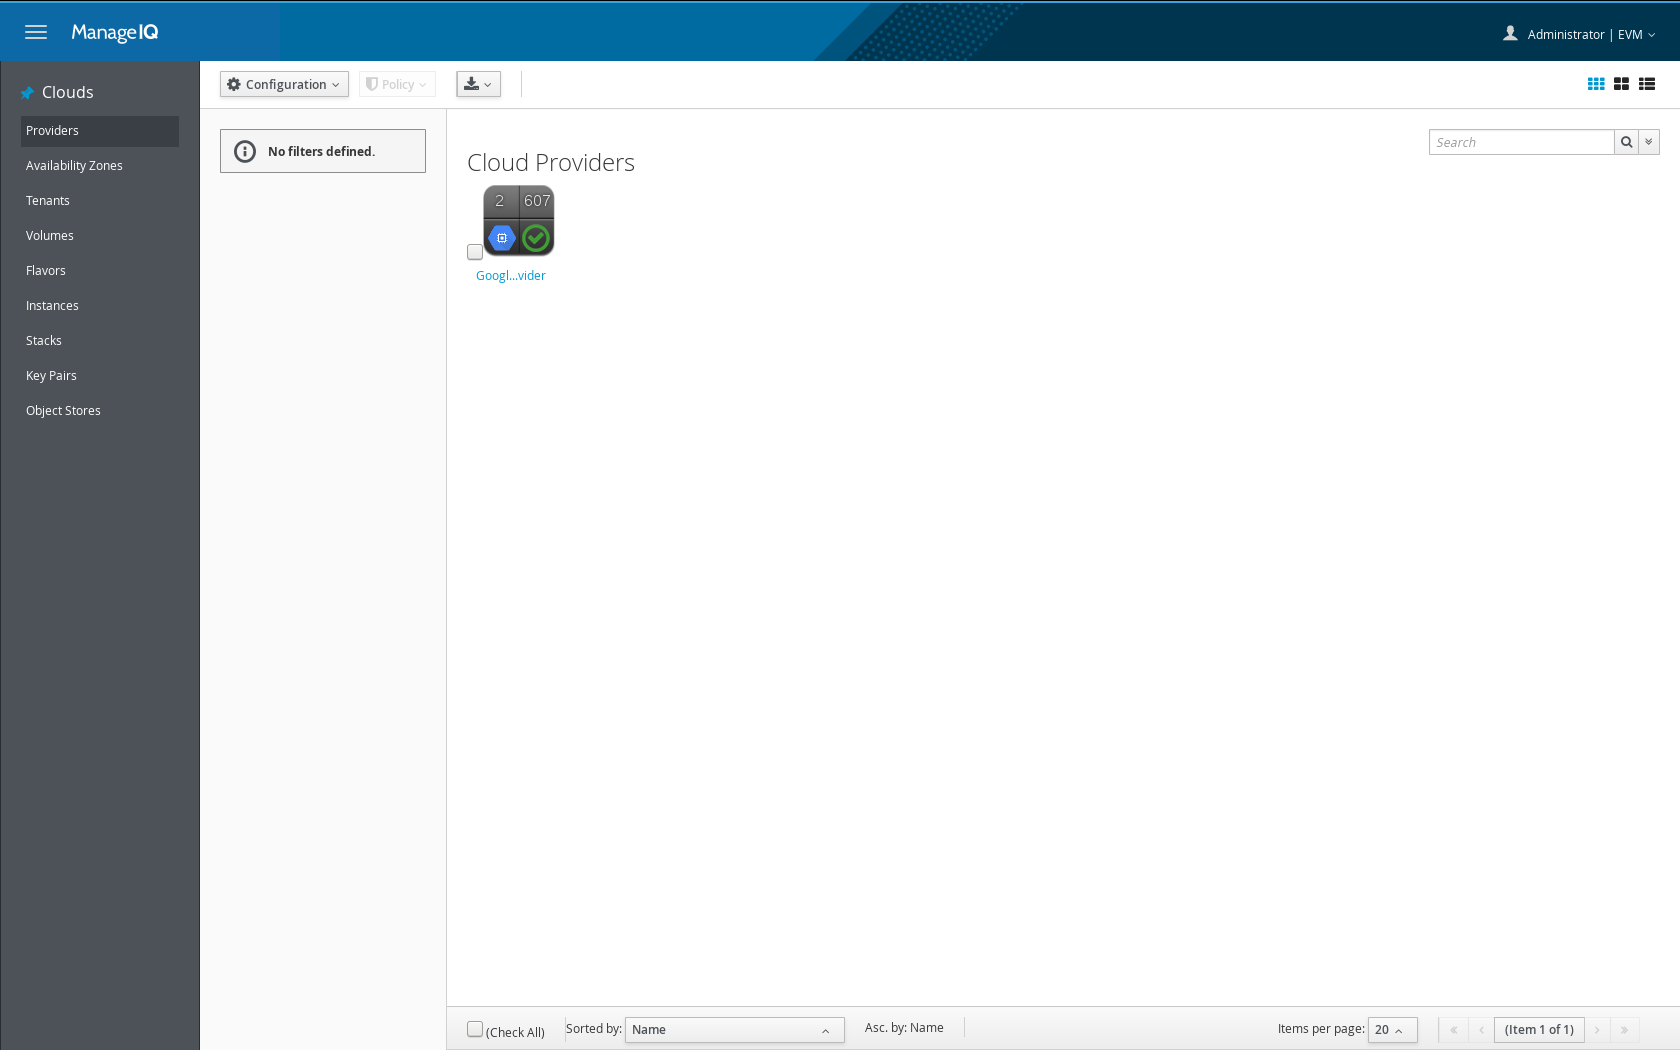Click the provider quadicon thumbnail
Image resolution: width=1680 pixels, height=1050 pixels.
(x=519, y=220)
